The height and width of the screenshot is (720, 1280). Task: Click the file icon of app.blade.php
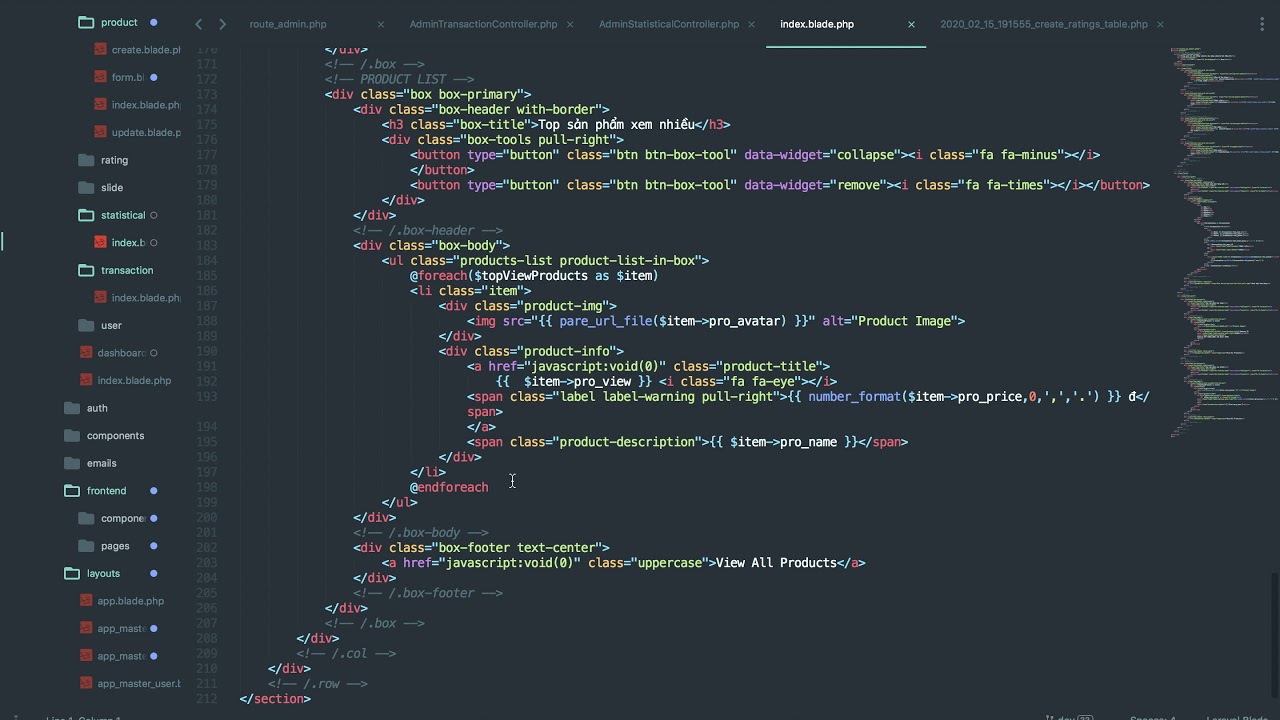click(x=87, y=601)
